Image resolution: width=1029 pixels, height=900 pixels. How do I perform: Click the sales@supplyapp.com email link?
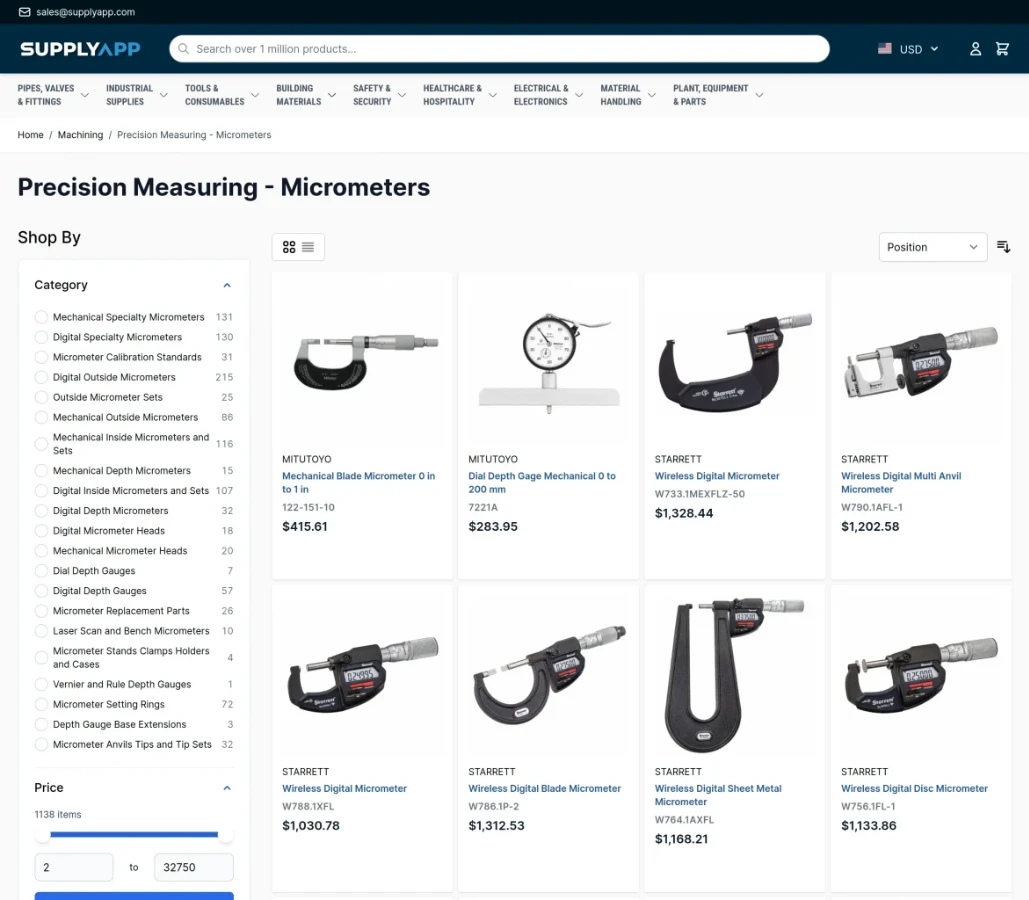click(x=85, y=12)
